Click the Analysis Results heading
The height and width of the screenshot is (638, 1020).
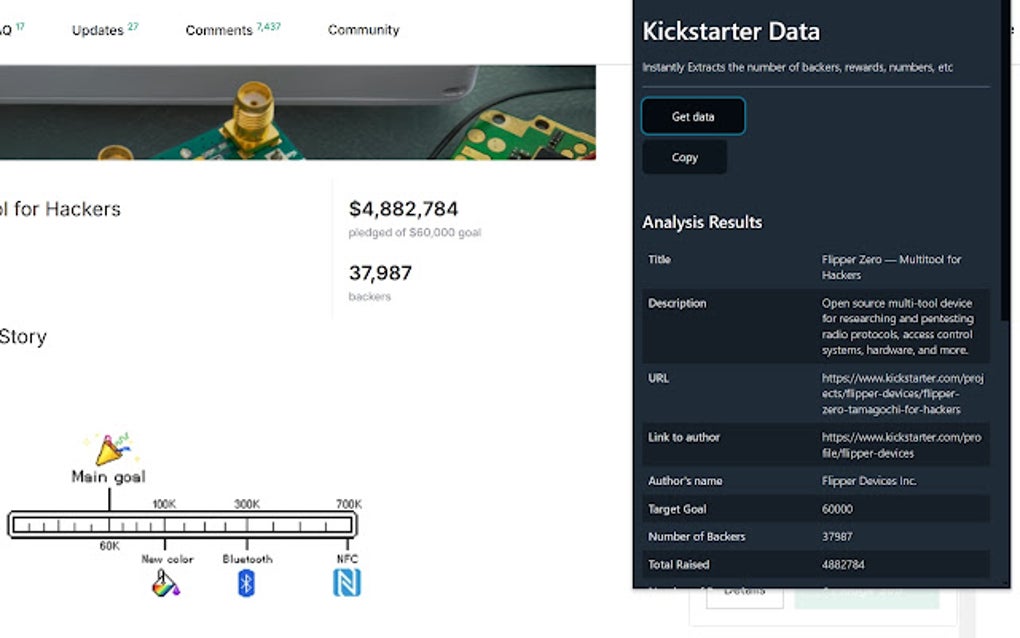click(x=702, y=222)
